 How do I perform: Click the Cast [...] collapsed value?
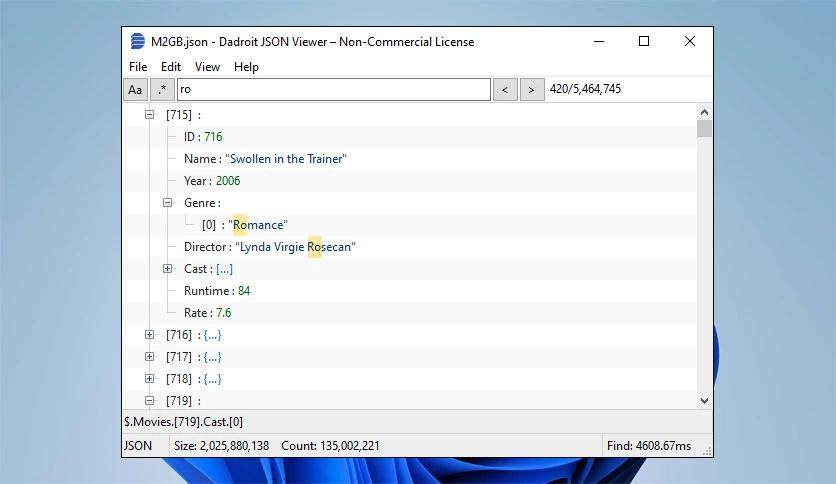tap(224, 269)
